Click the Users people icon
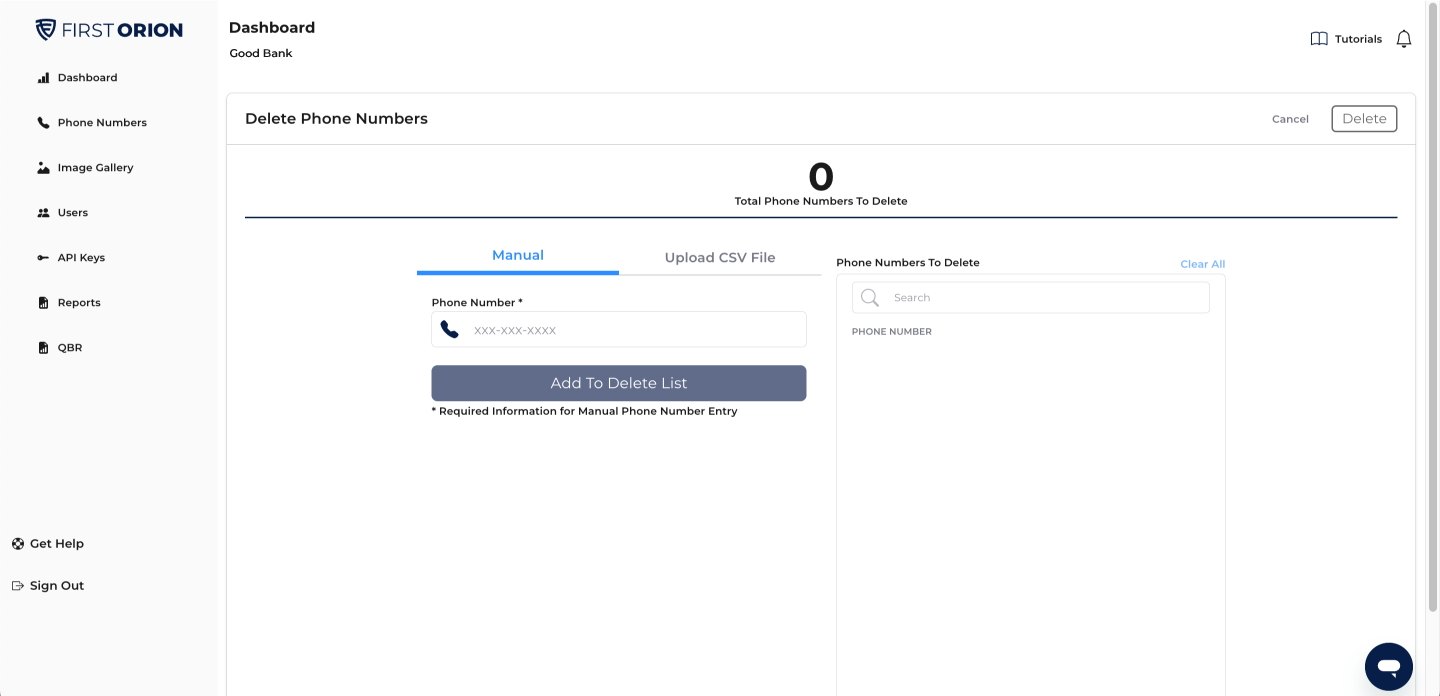The width and height of the screenshot is (1440, 696). [43, 213]
